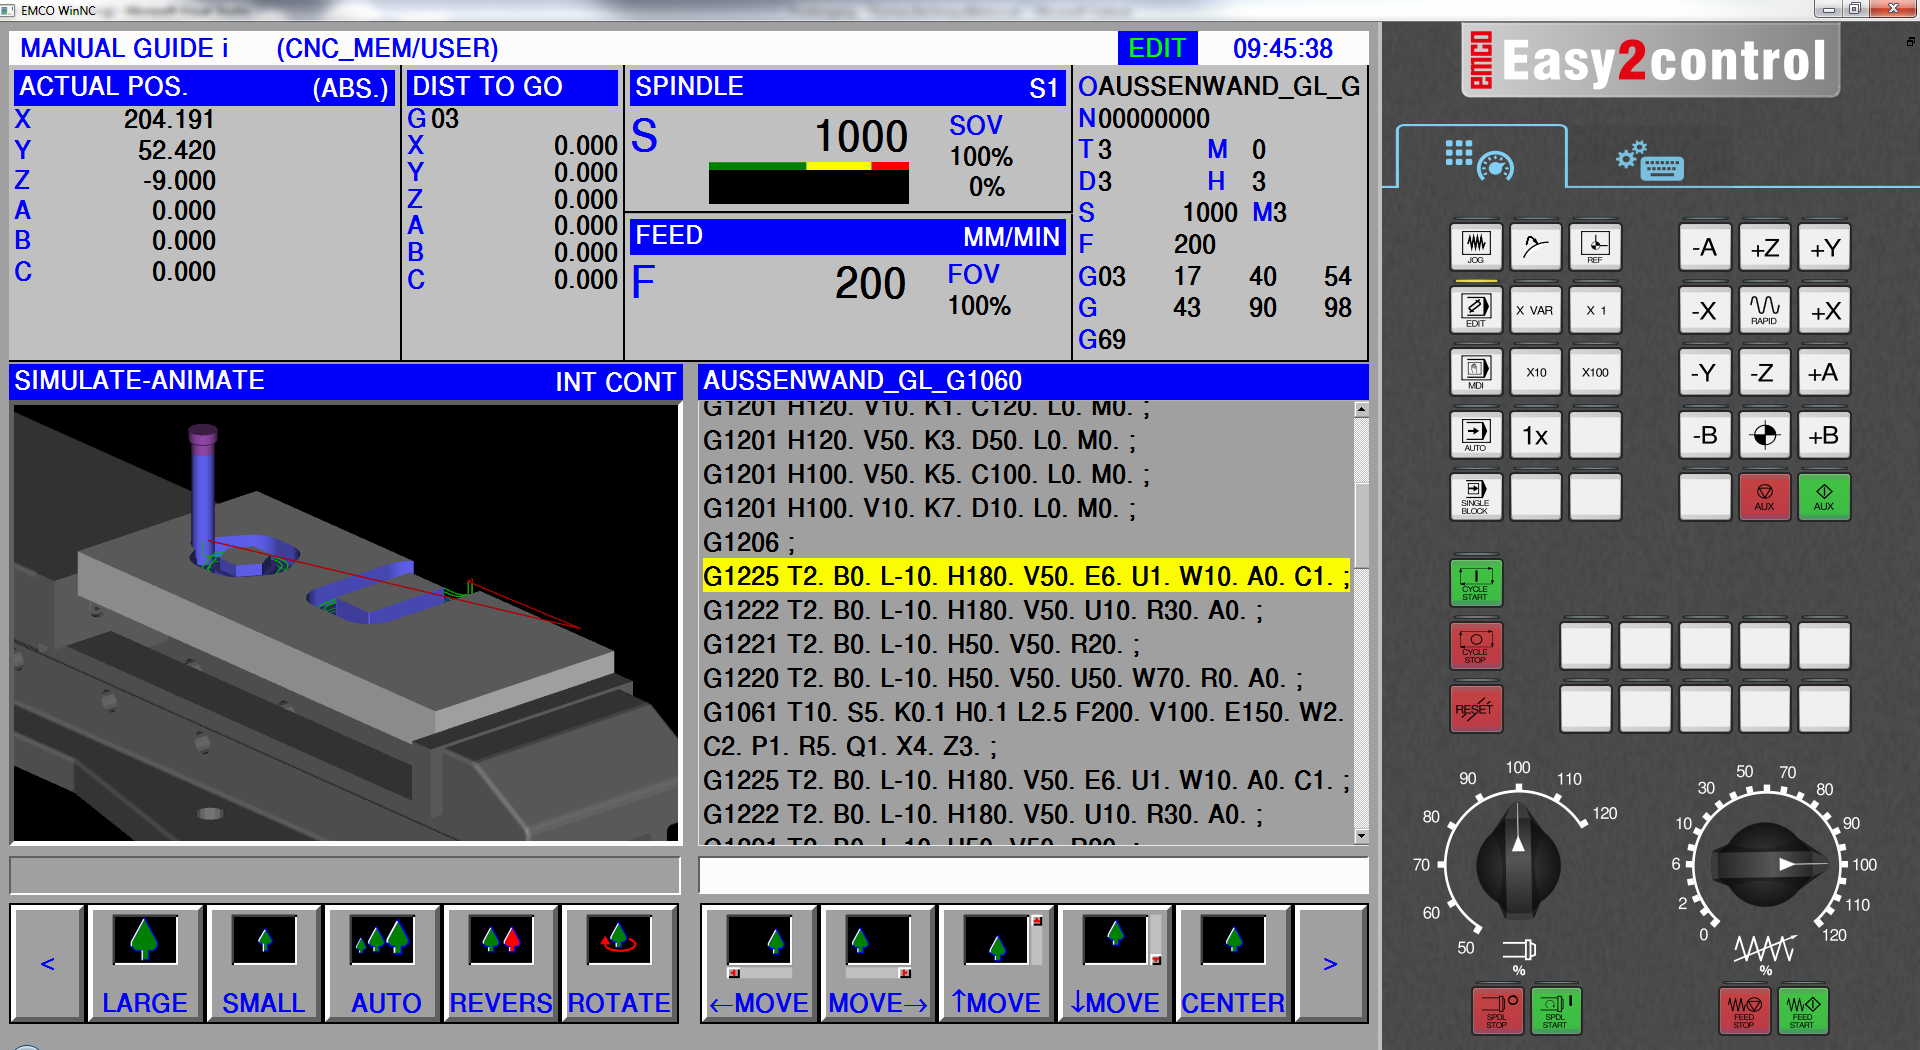Jog axis with +Y key
The image size is (1920, 1050).
pos(1825,247)
